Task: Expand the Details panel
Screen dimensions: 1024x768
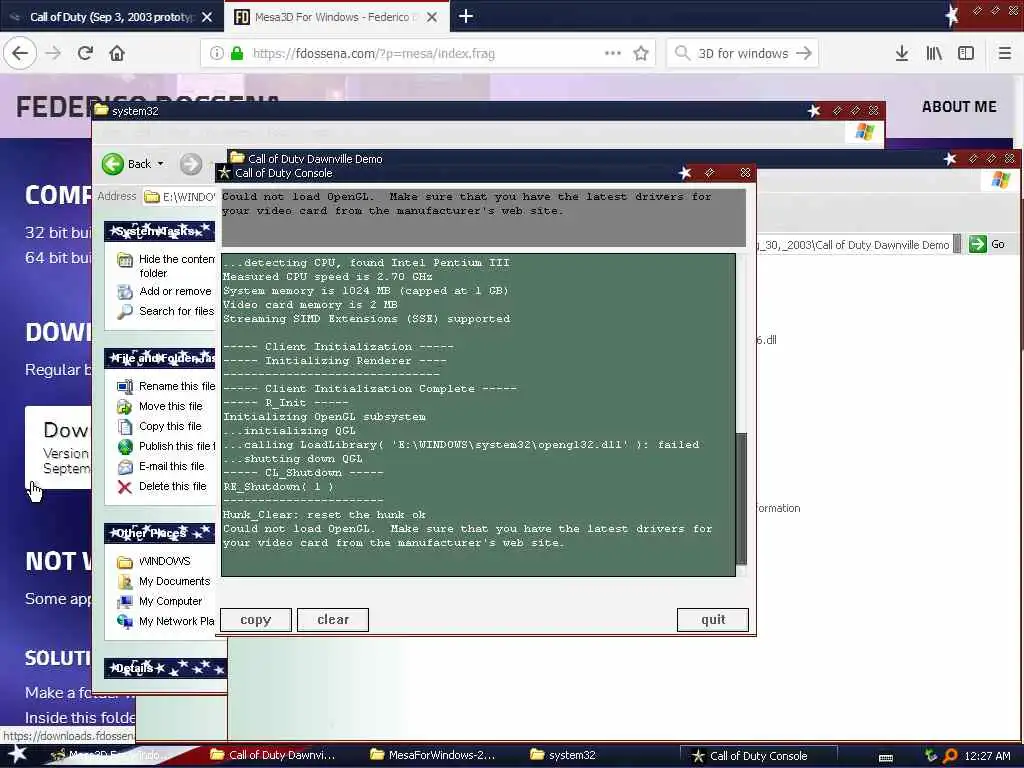Action: point(165,668)
